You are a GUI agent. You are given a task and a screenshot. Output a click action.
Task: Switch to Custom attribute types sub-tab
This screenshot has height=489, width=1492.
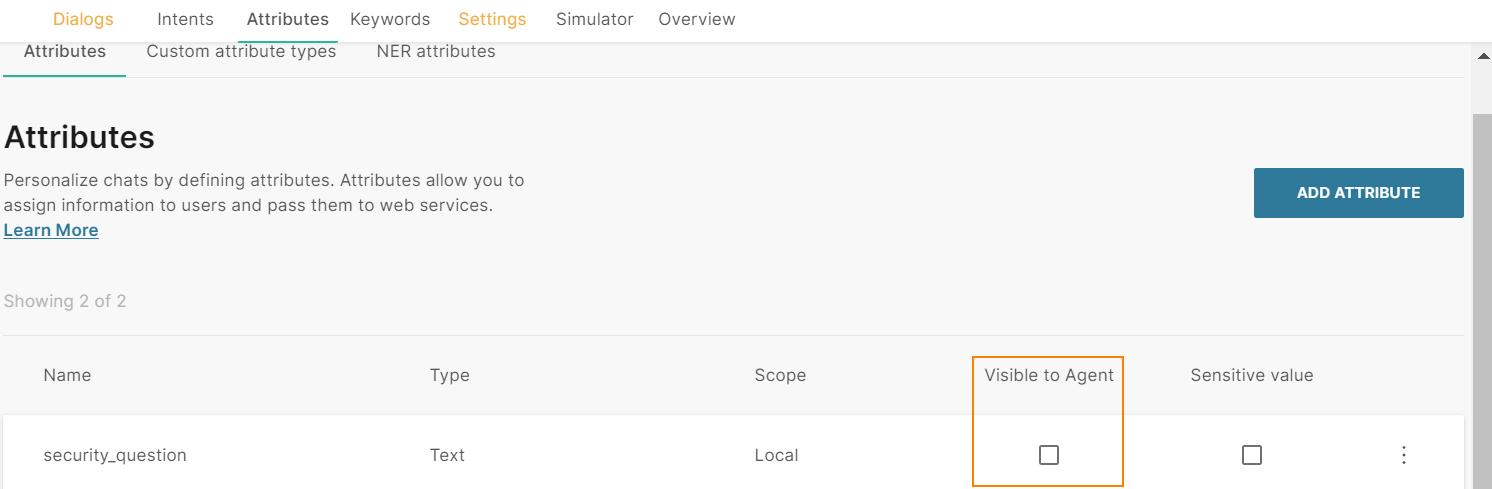pyautogui.click(x=241, y=51)
